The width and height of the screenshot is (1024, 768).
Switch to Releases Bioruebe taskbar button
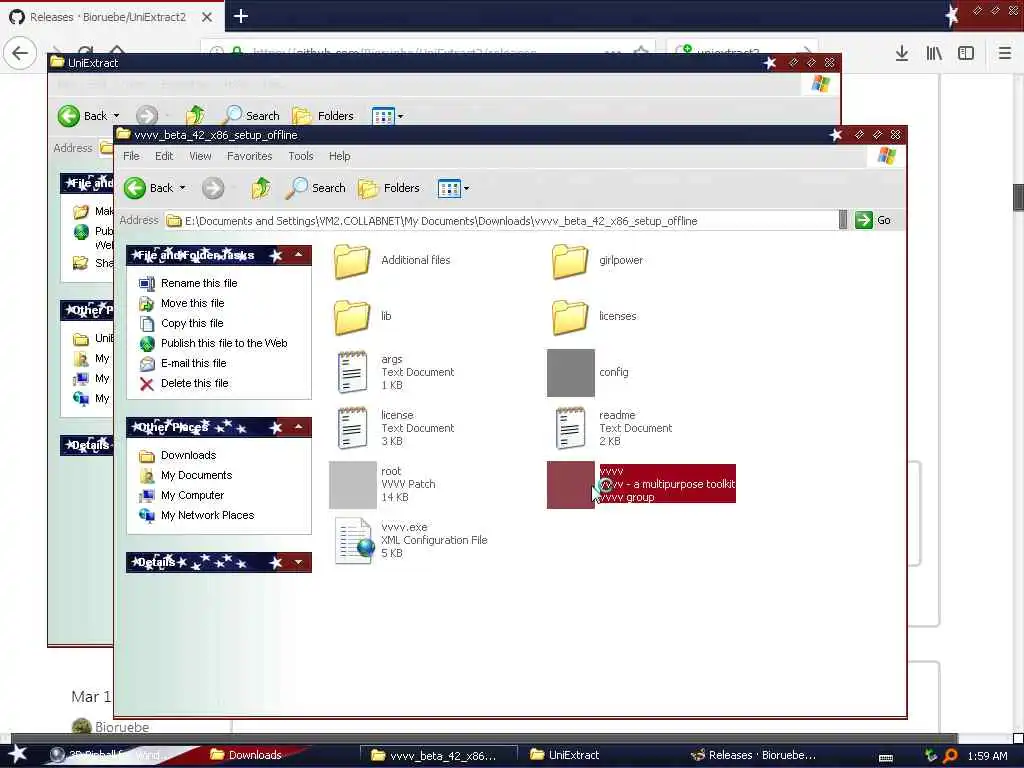[754, 755]
